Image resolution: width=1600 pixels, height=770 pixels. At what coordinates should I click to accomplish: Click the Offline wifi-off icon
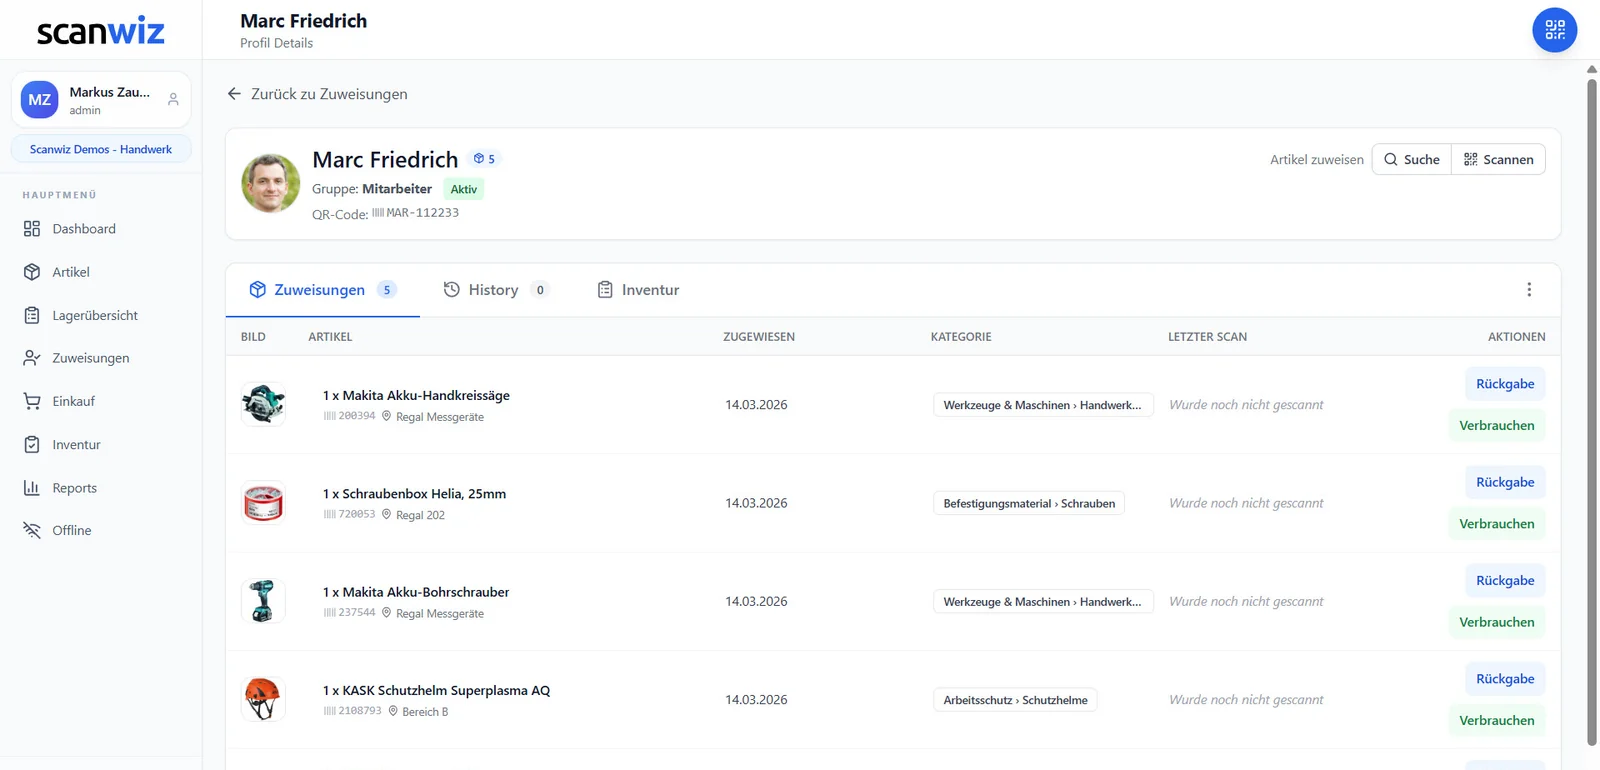click(x=32, y=531)
